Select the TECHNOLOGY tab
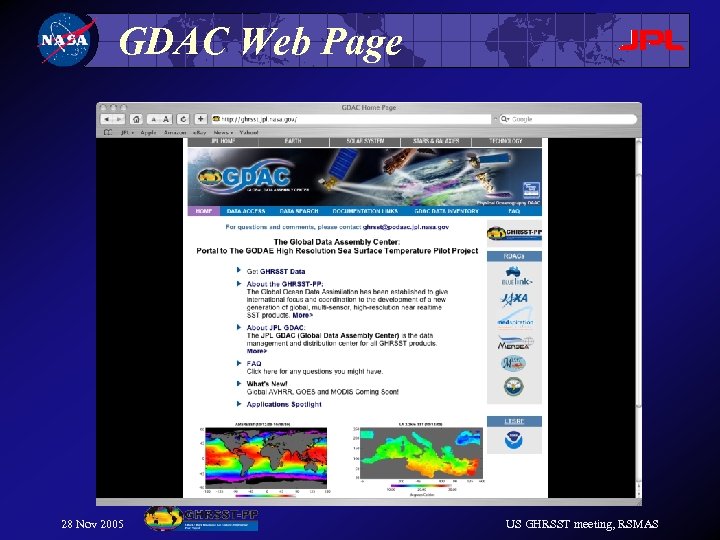 pos(506,141)
